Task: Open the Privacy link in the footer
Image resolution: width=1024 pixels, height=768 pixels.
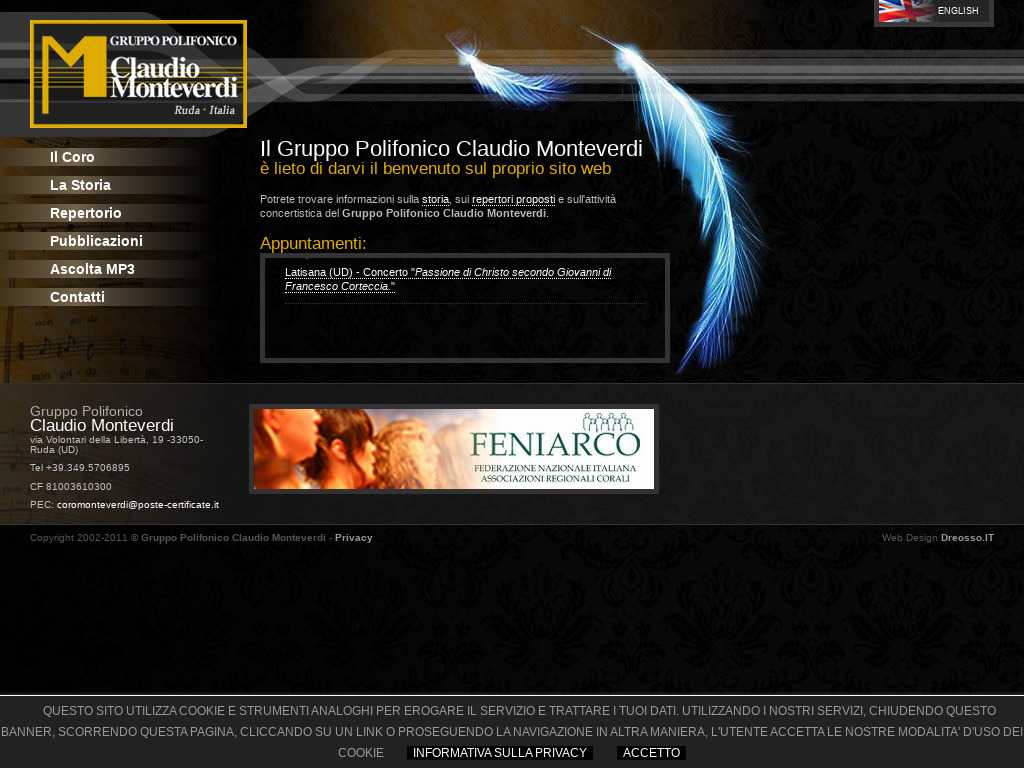Action: (353, 538)
